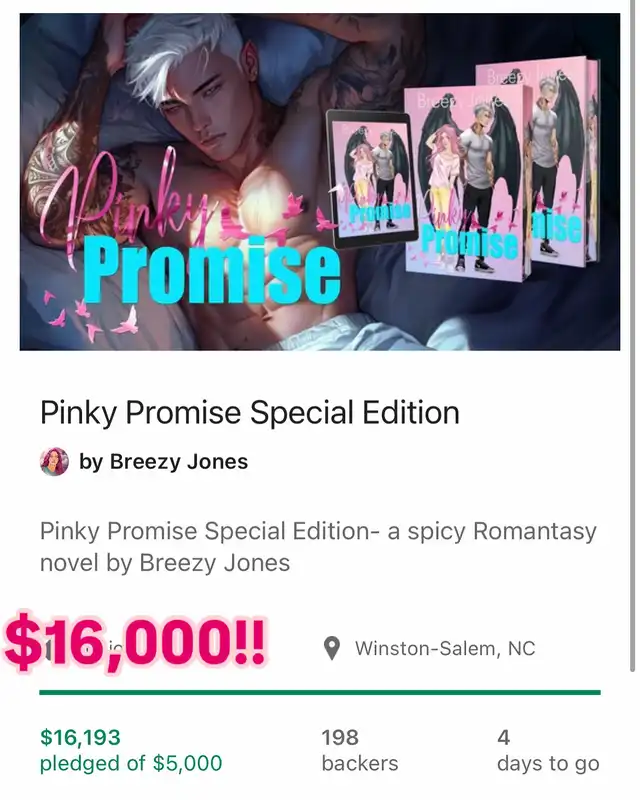Tap the cyan 'Promise' title text on banner
The height and width of the screenshot is (800, 640).
212,271
